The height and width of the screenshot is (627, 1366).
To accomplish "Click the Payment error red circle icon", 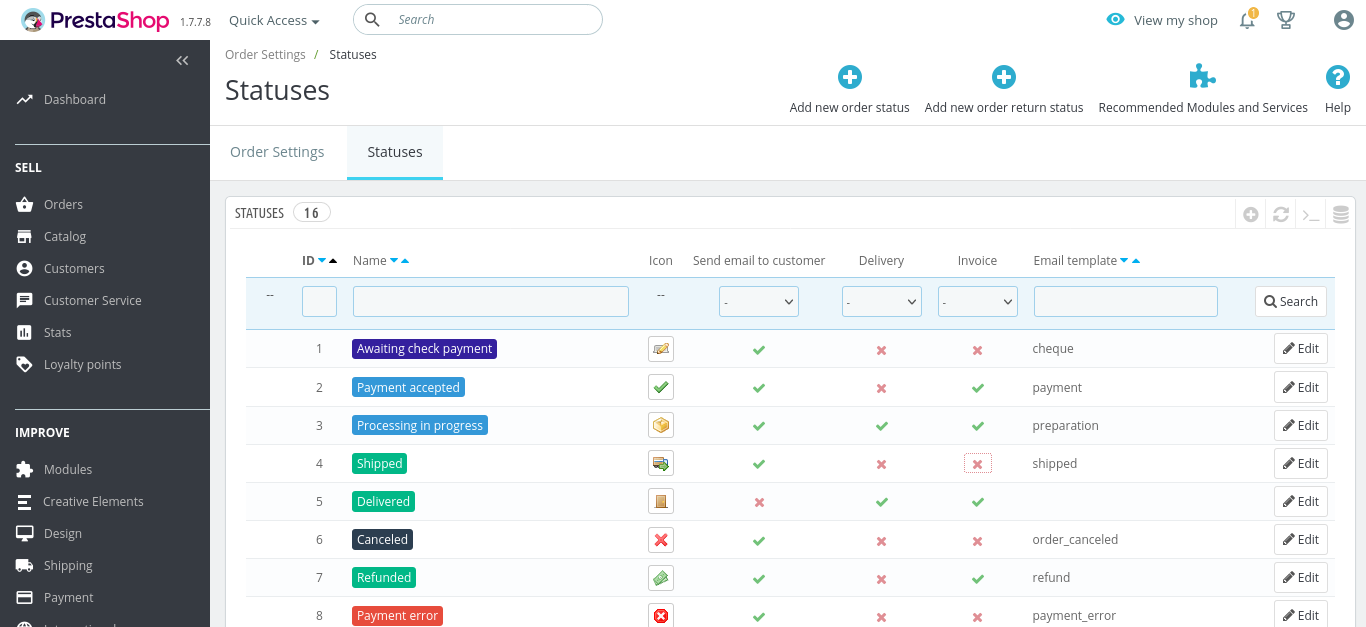I will 661,616.
